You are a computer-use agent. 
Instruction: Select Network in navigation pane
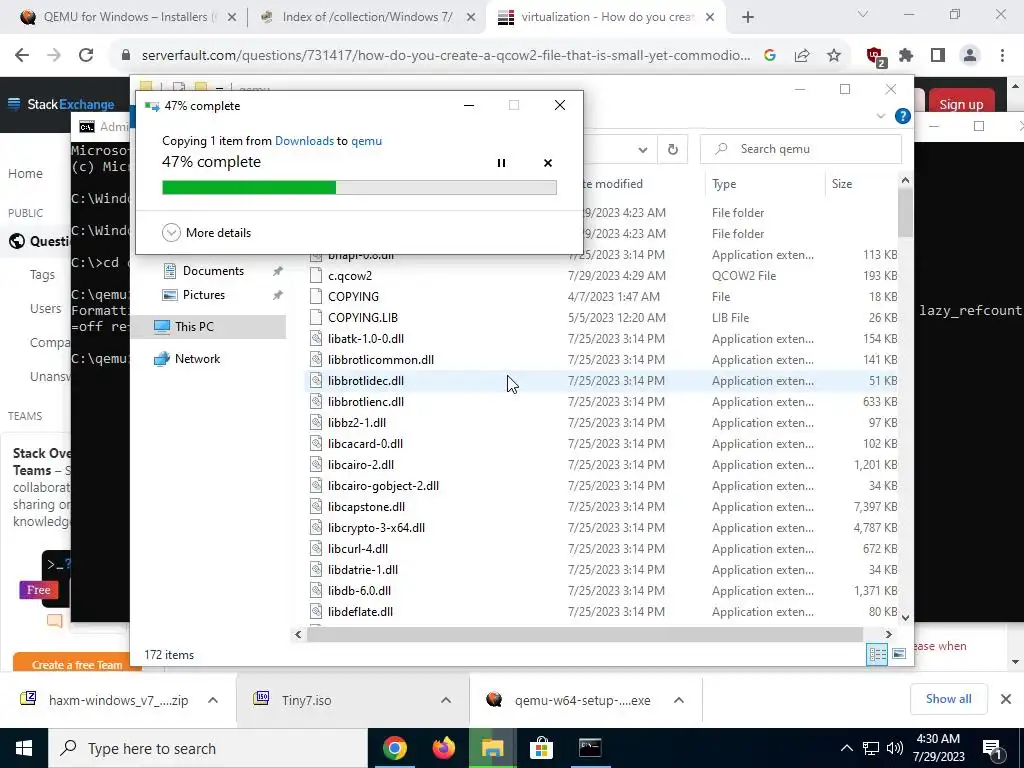(x=197, y=359)
